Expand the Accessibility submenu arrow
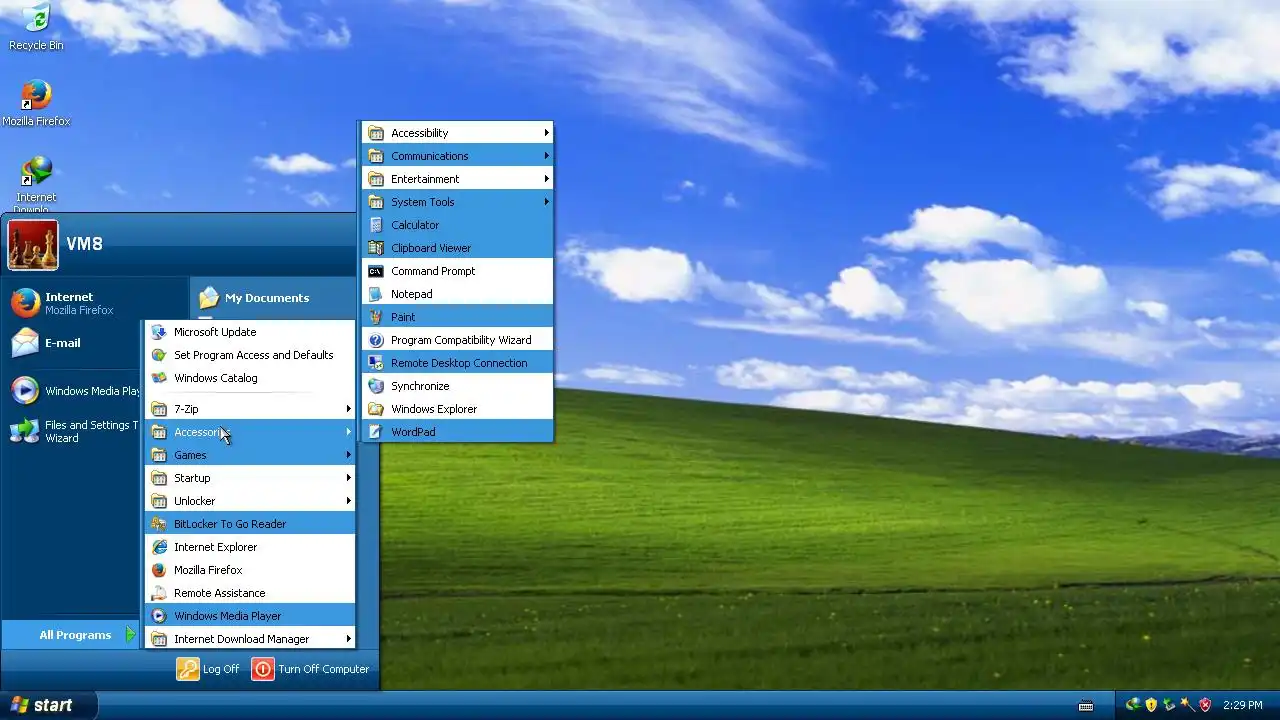The height and width of the screenshot is (720, 1280). coord(547,133)
